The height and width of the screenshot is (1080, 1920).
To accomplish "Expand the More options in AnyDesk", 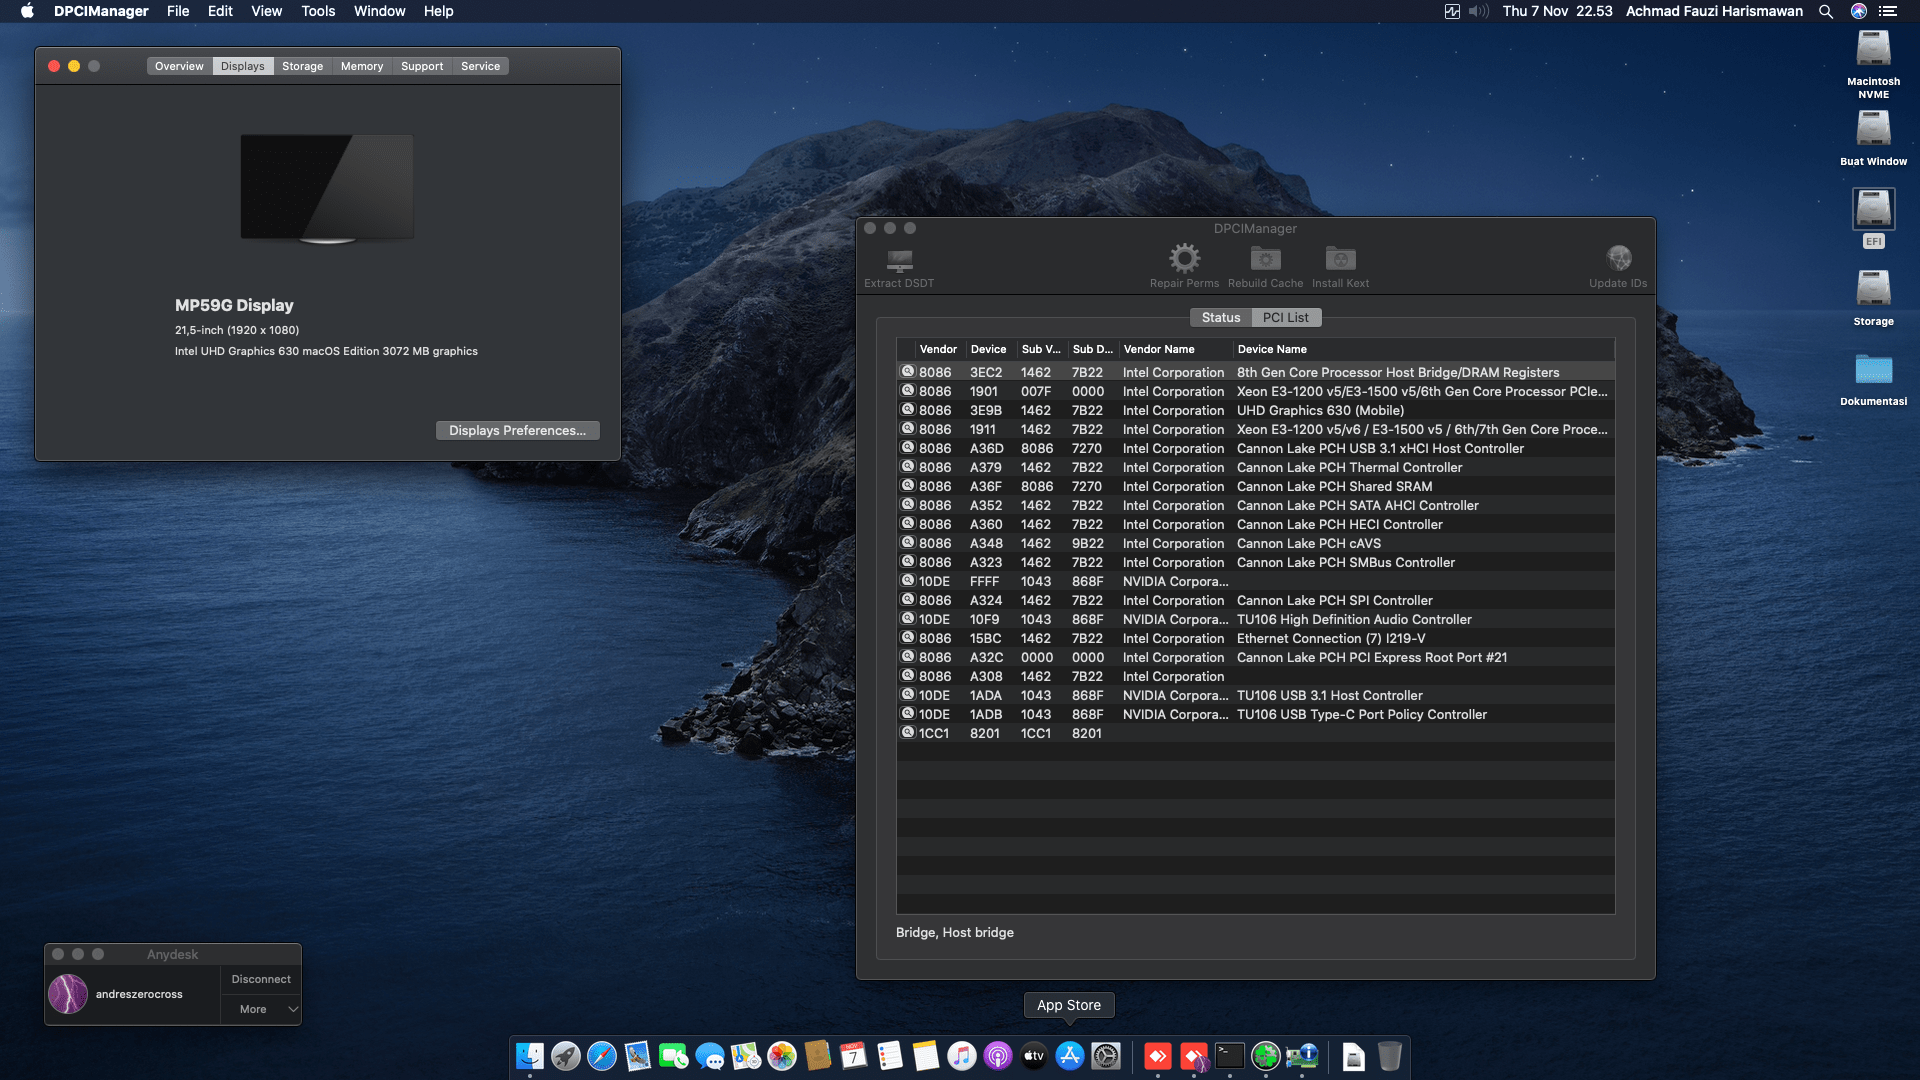I will [260, 1009].
